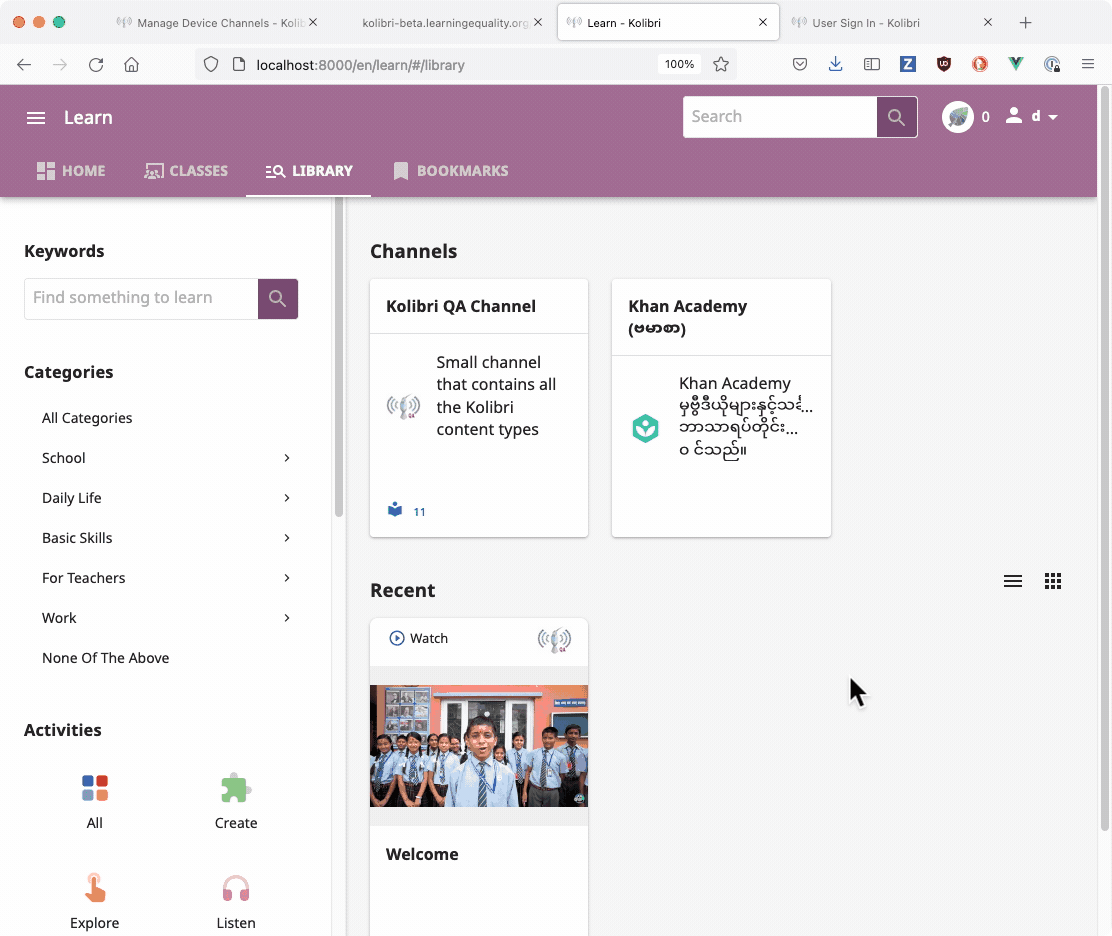Filter by the Create activity
The height and width of the screenshot is (936, 1112).
pyautogui.click(x=235, y=788)
